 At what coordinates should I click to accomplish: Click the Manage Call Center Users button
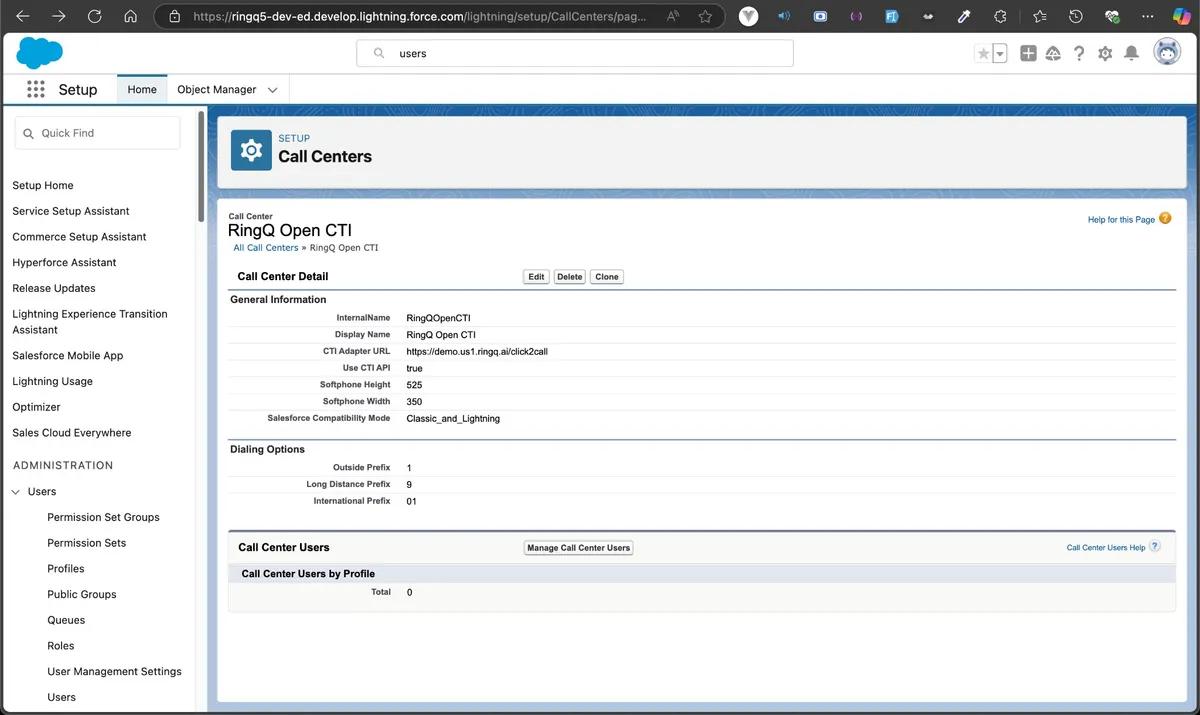(x=579, y=548)
